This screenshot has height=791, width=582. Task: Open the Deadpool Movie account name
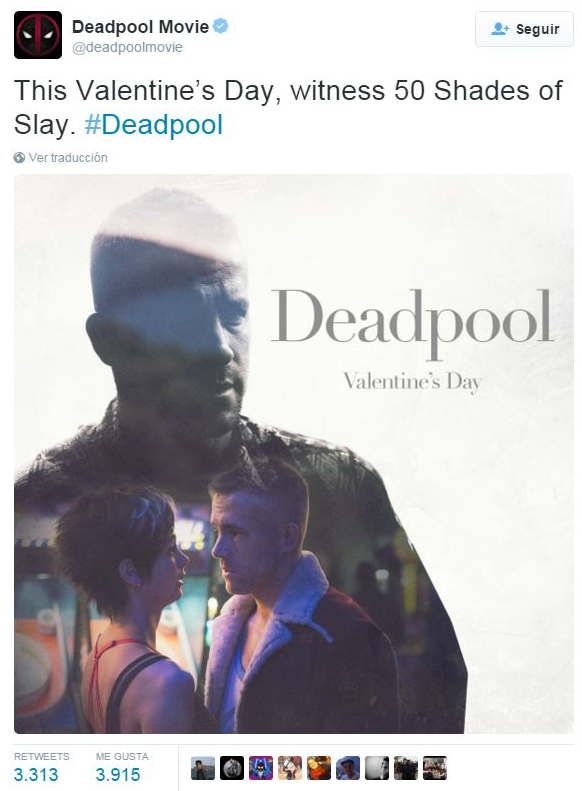tap(140, 26)
